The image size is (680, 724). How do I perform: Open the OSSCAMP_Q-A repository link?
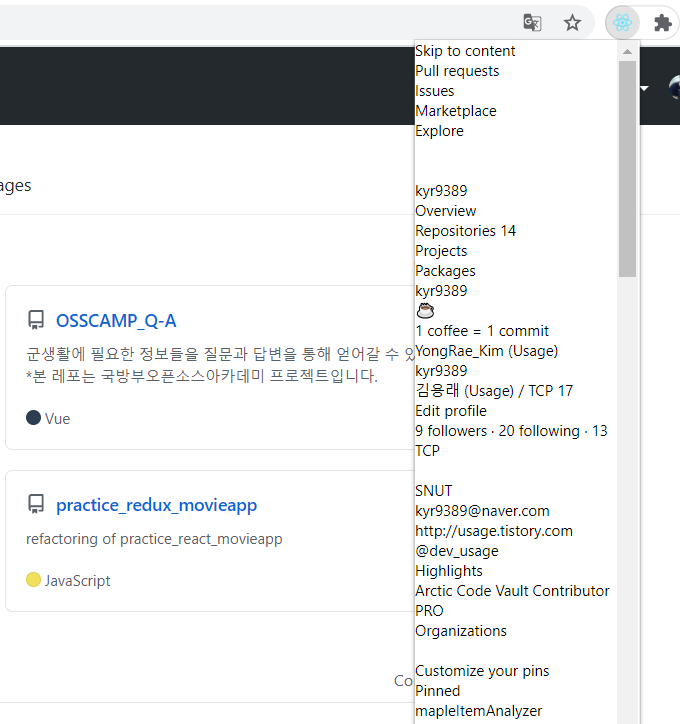(x=116, y=320)
